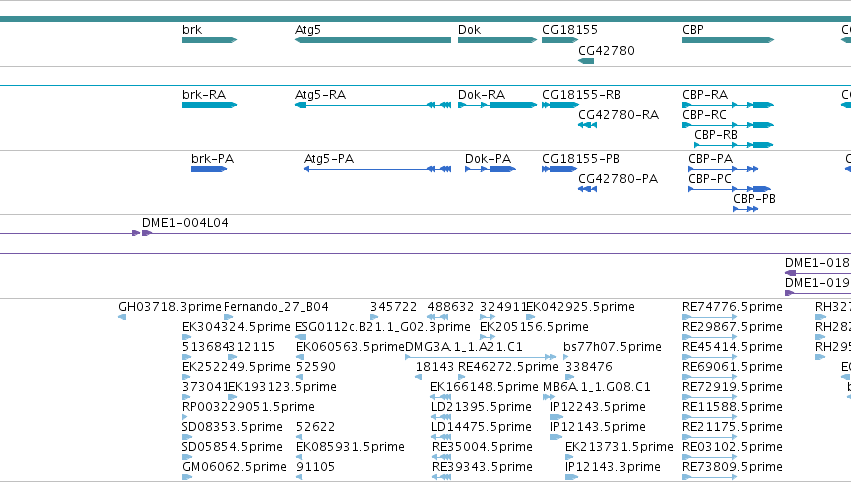Click the Fernando_27_B04 EST label

[276, 307]
